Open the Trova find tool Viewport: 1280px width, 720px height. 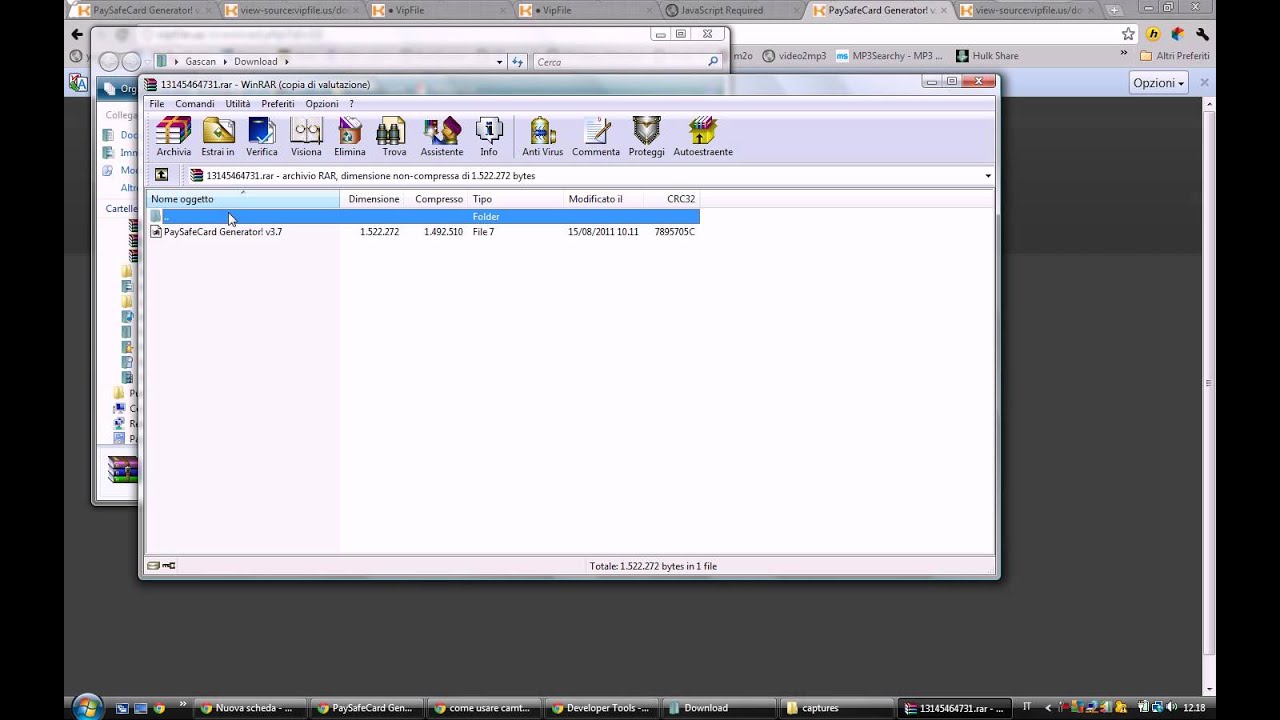click(394, 137)
